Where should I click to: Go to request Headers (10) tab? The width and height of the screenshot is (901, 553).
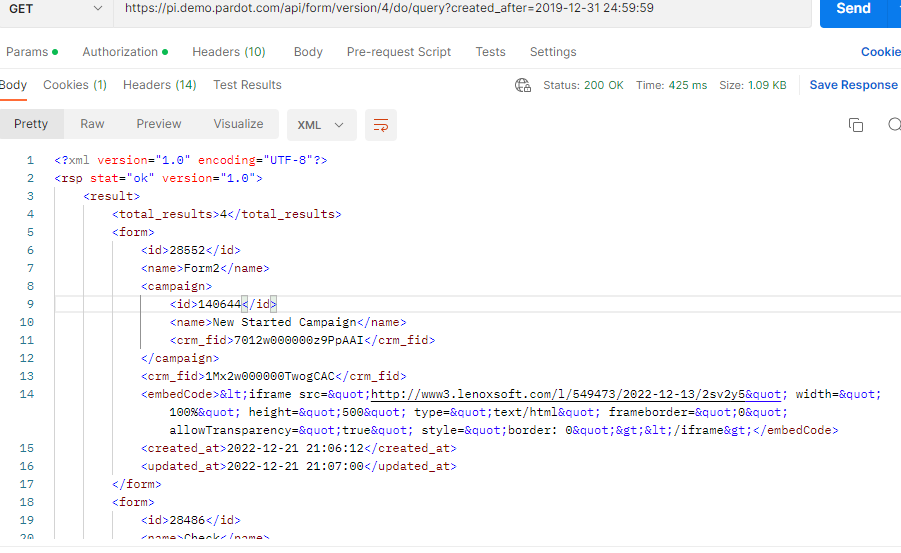click(x=228, y=52)
